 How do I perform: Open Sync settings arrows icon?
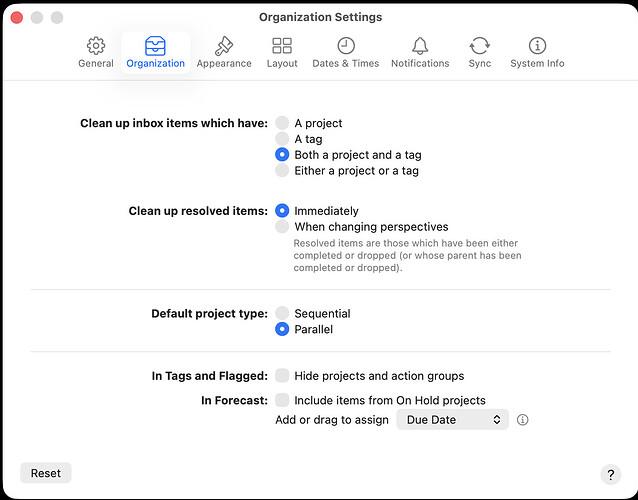[x=480, y=46]
